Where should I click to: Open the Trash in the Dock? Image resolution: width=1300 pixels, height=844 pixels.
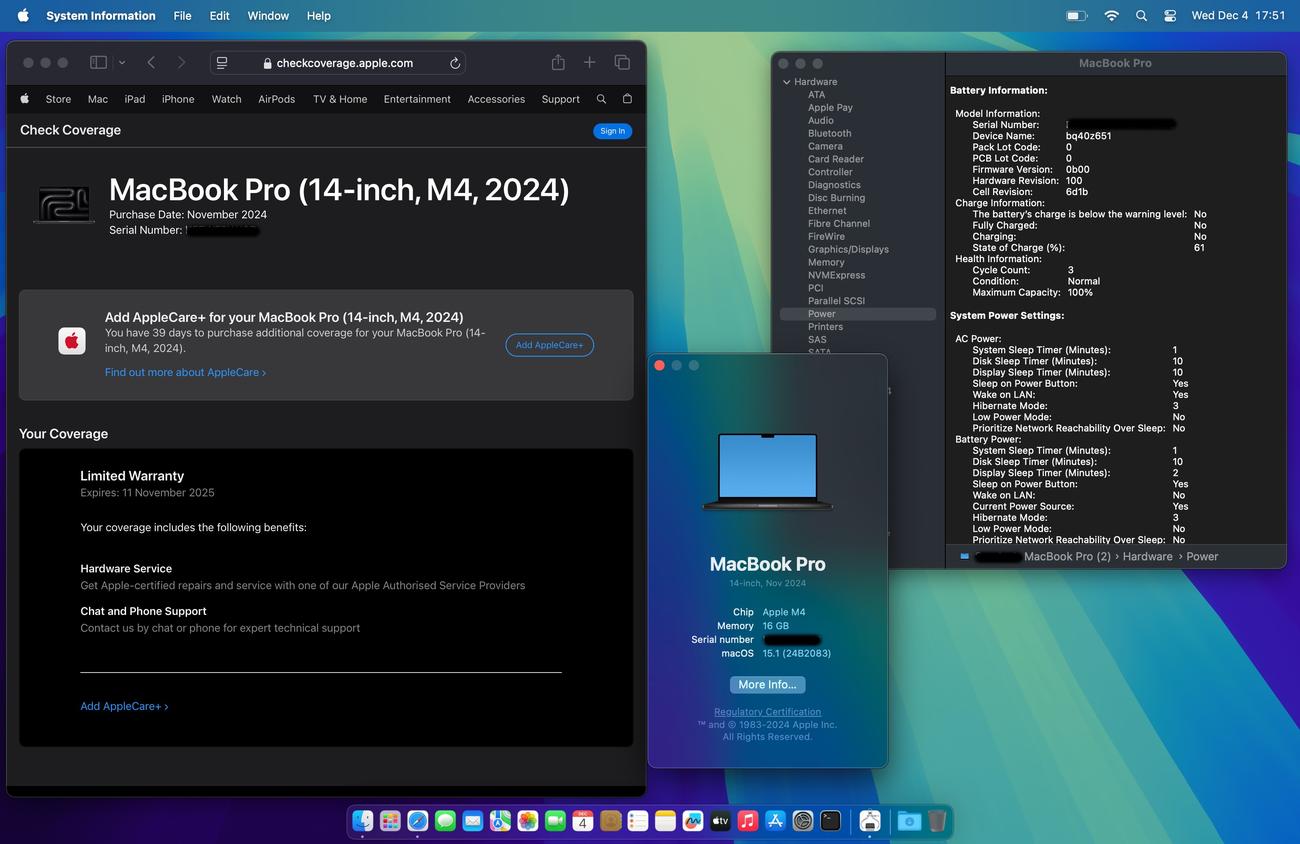[x=937, y=821]
